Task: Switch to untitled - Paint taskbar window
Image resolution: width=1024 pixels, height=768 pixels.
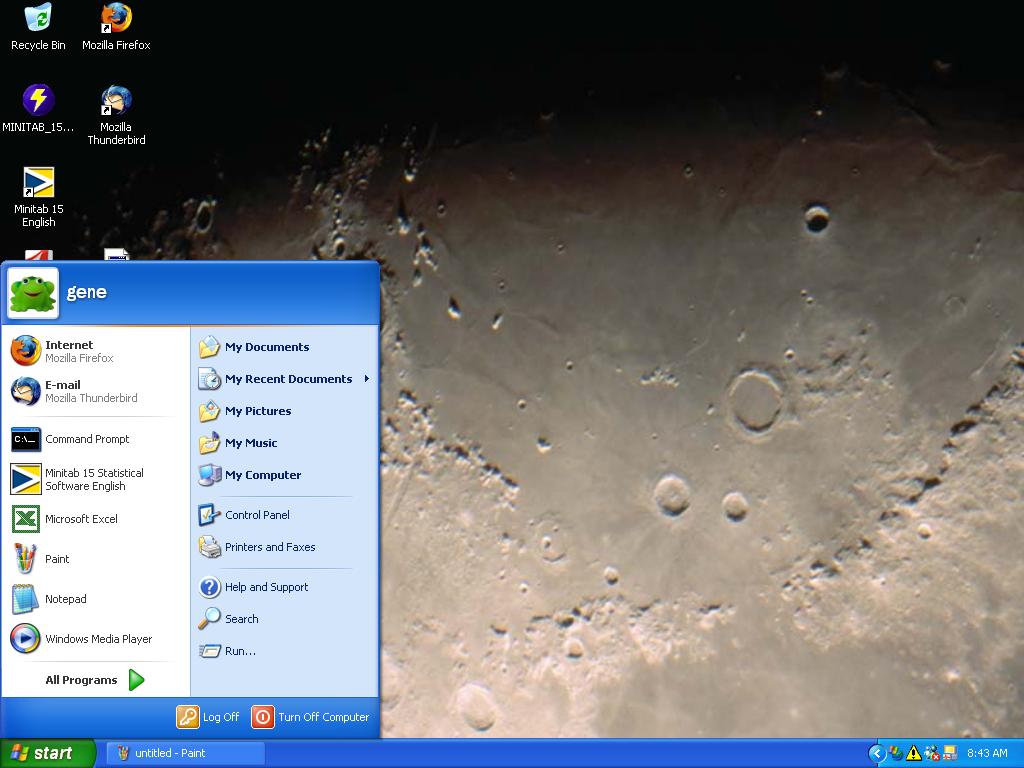Action: tap(185, 753)
